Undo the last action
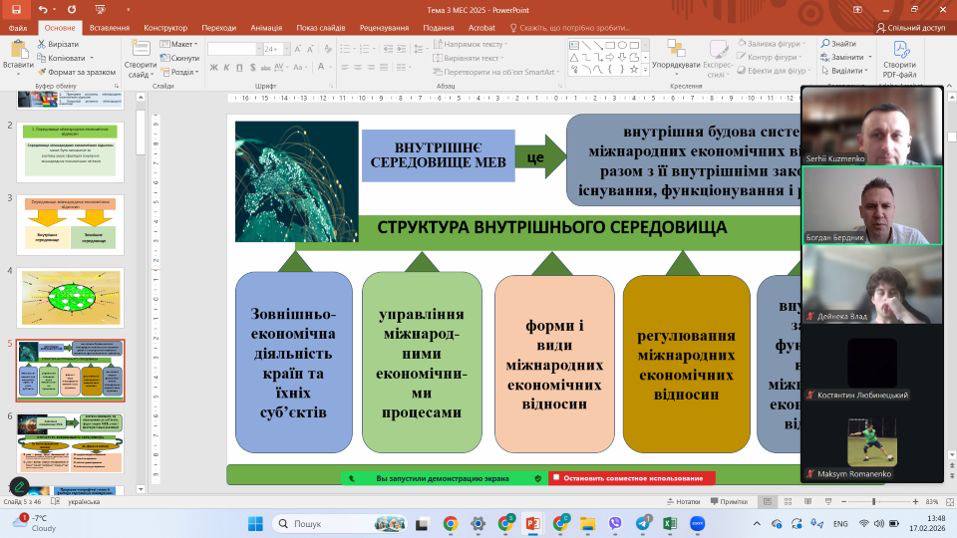This screenshot has height=538, width=957. 42,9
